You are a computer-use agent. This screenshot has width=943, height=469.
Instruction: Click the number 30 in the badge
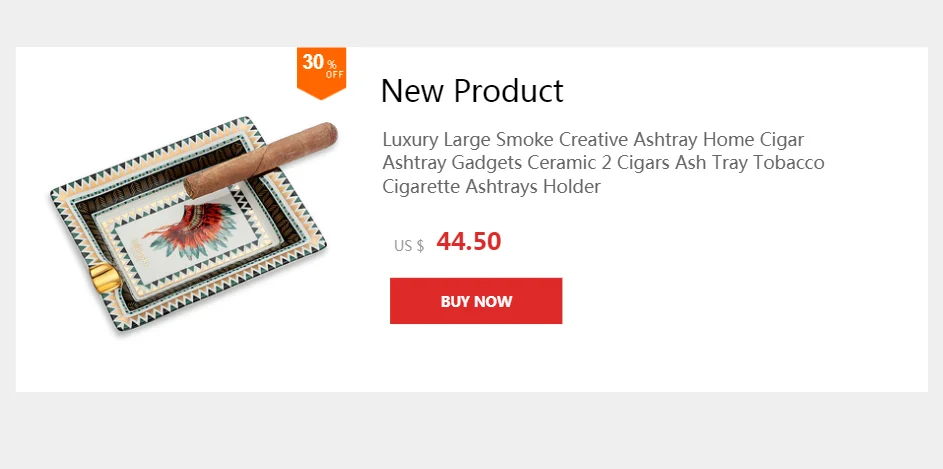313,61
